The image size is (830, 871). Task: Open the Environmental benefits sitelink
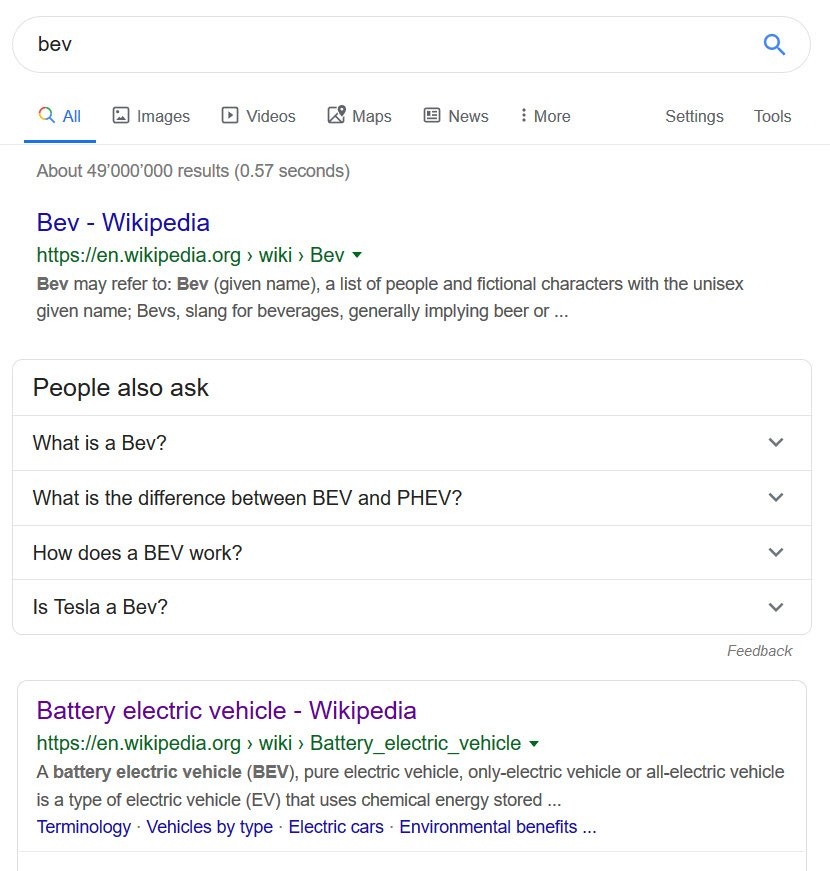tap(488, 827)
